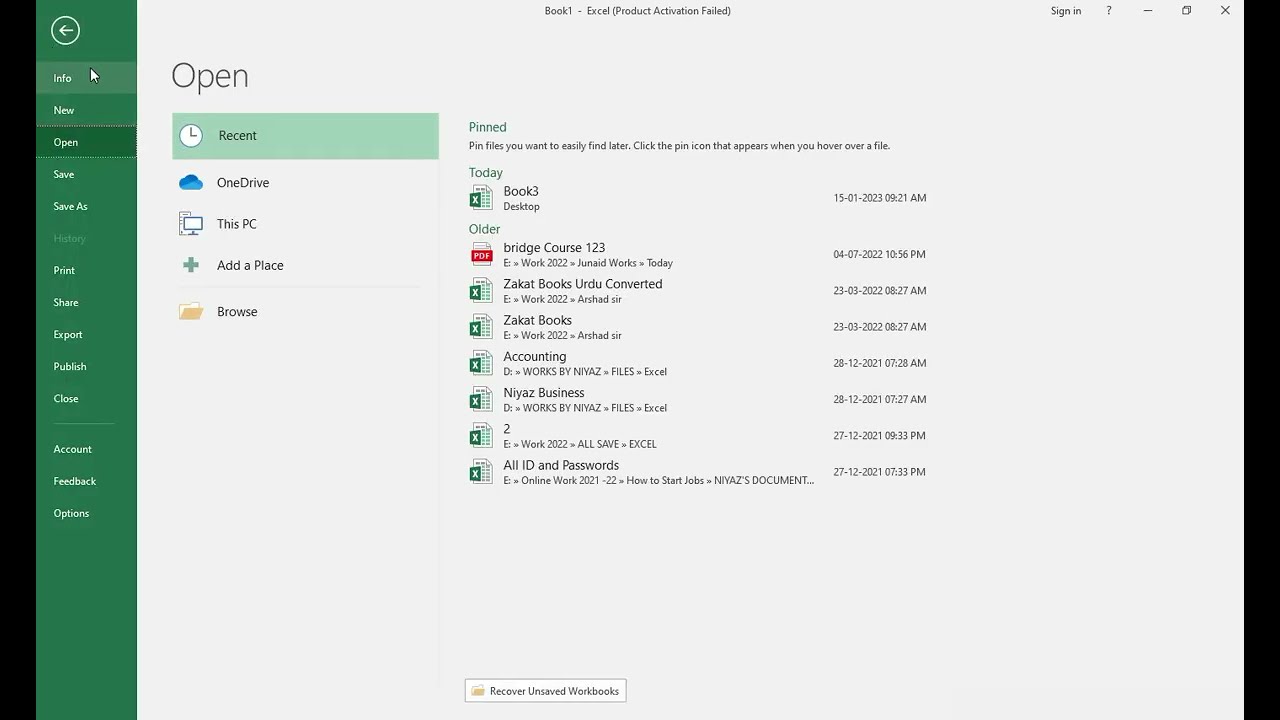Click Excel icon beside All ID and Passwords
Viewport: 1280px width, 720px height.
click(x=481, y=471)
